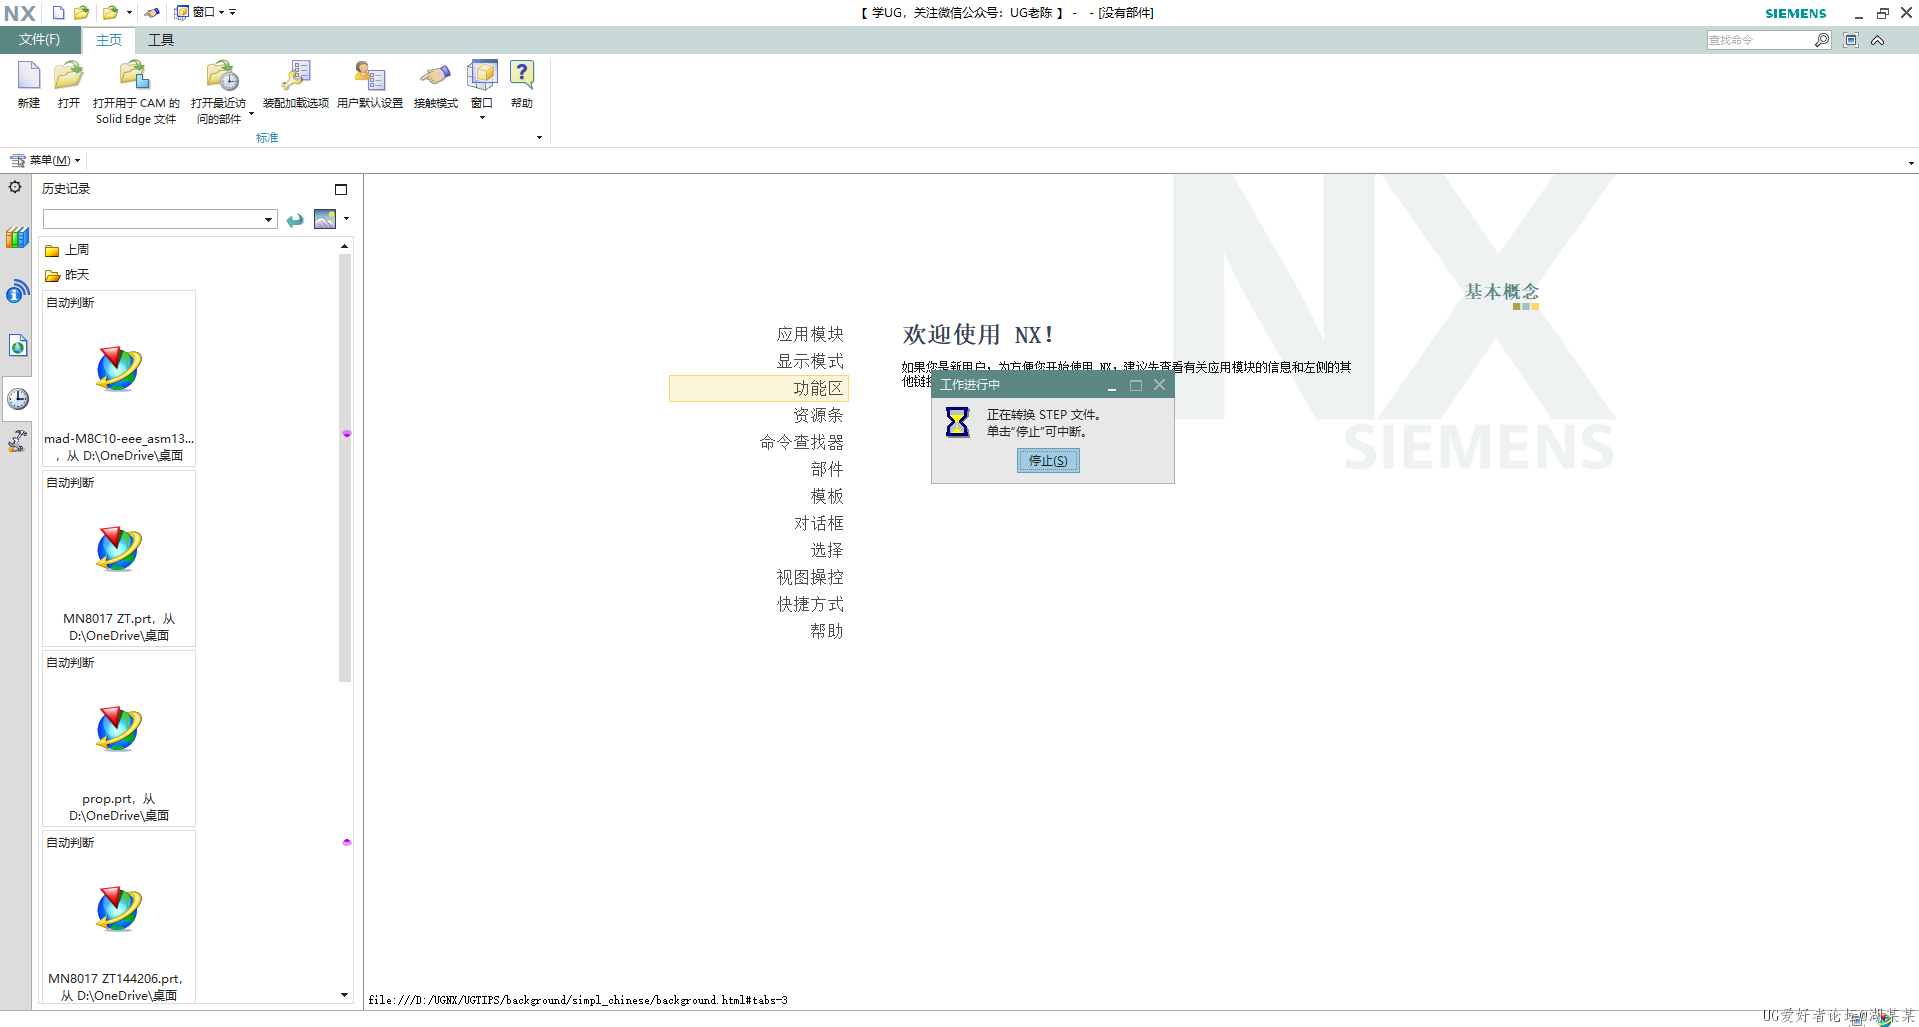Select 功能区 highlighted topic
This screenshot has height=1027, width=1919.
(x=759, y=388)
